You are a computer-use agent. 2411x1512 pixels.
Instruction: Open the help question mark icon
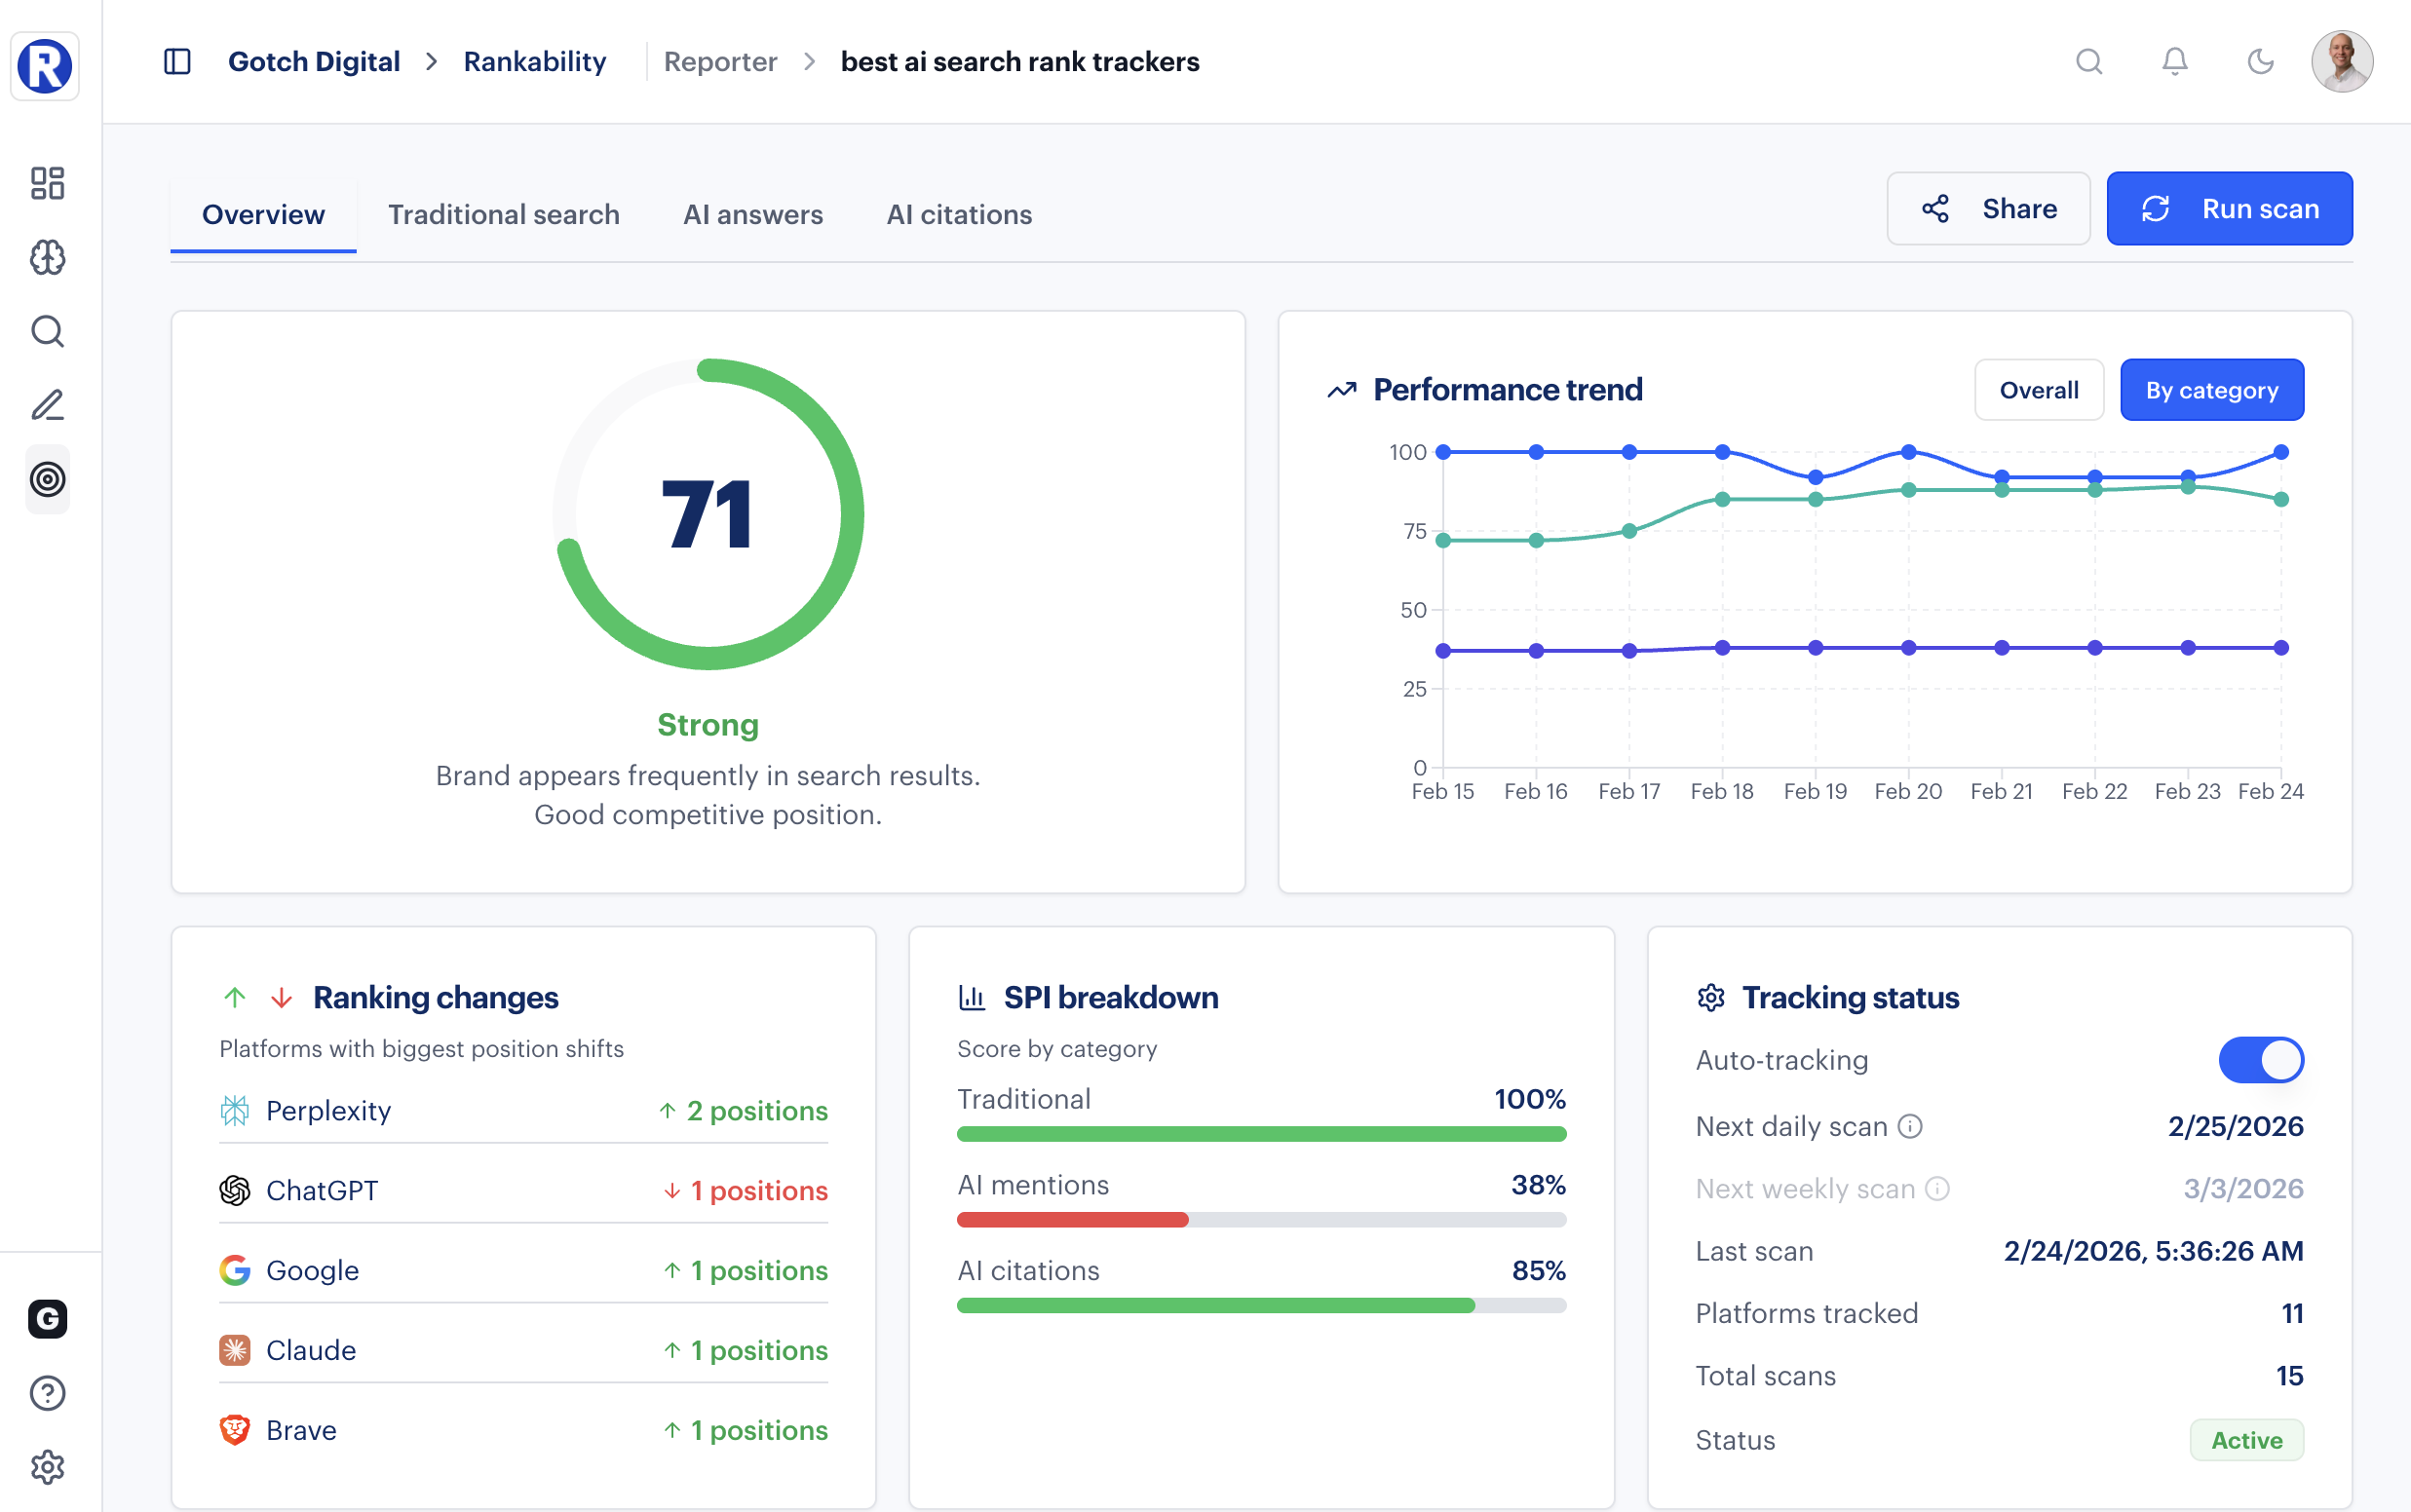click(46, 1393)
